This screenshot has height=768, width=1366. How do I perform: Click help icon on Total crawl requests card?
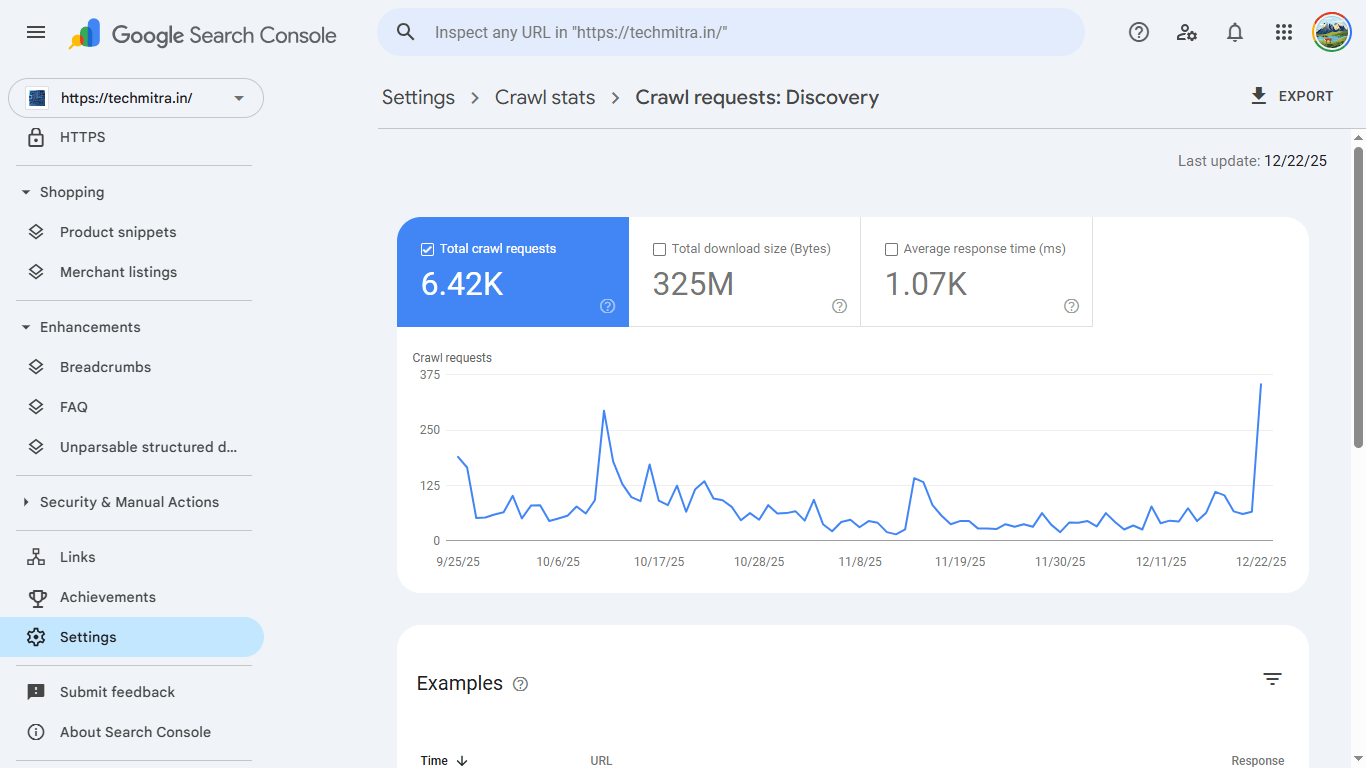(x=607, y=306)
